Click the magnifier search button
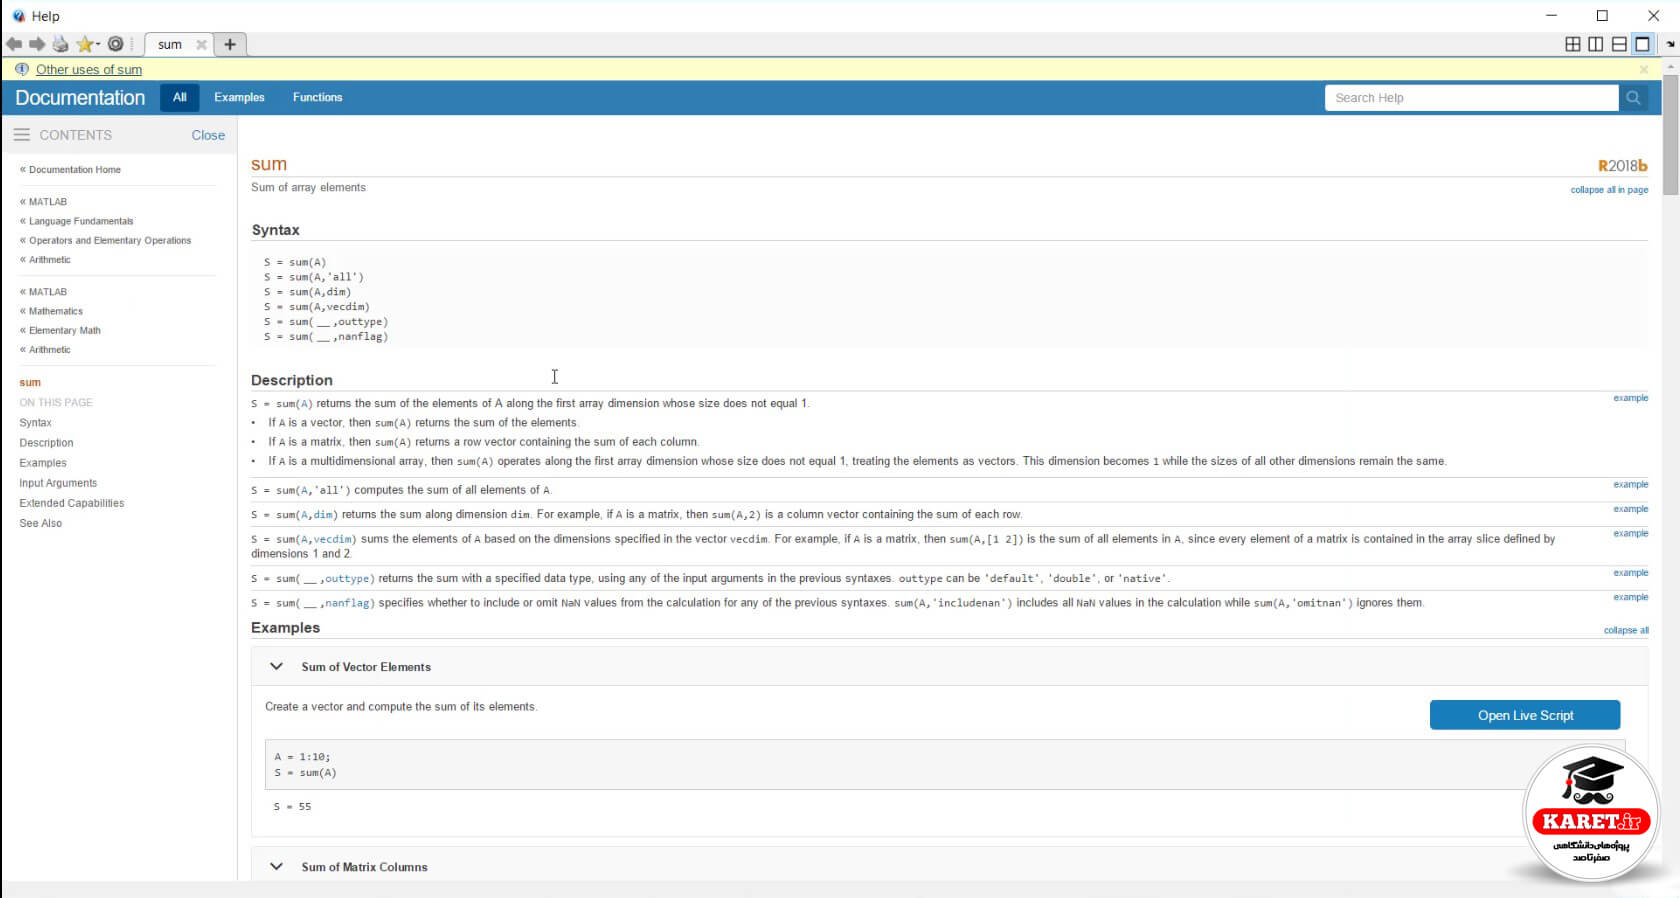 pos(1633,98)
